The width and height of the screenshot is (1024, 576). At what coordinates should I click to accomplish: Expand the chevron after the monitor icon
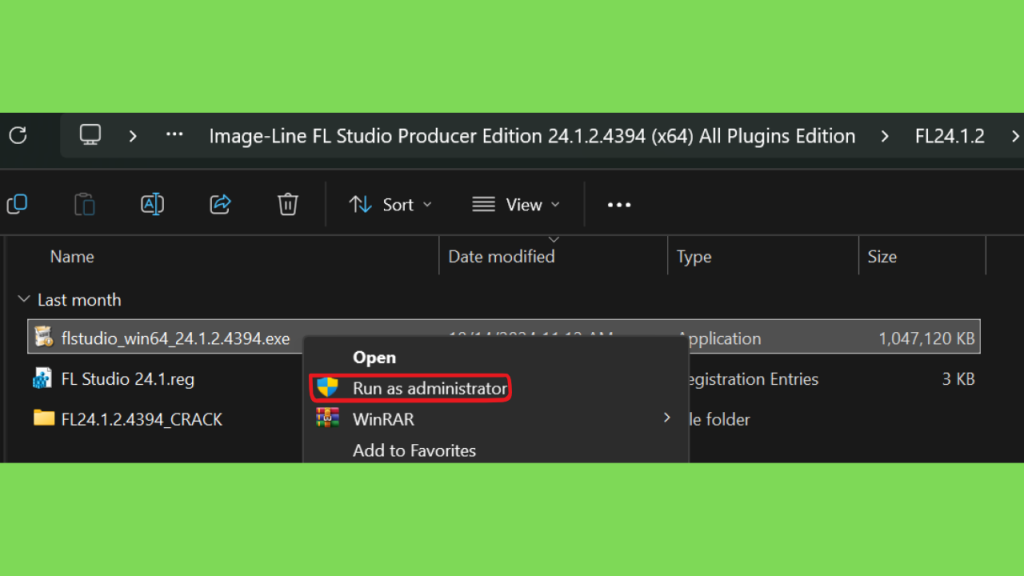point(133,136)
